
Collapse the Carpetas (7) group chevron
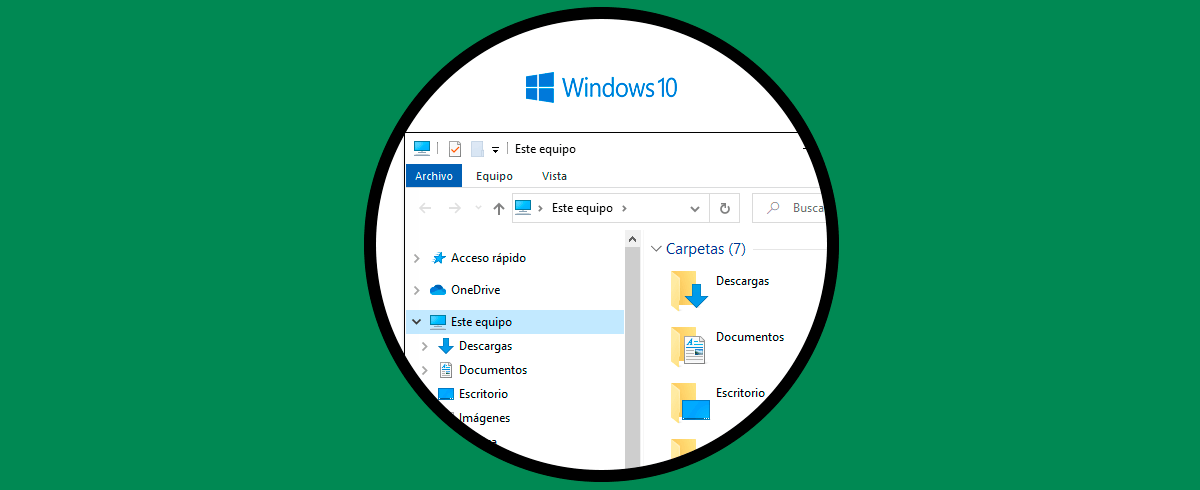tap(657, 248)
